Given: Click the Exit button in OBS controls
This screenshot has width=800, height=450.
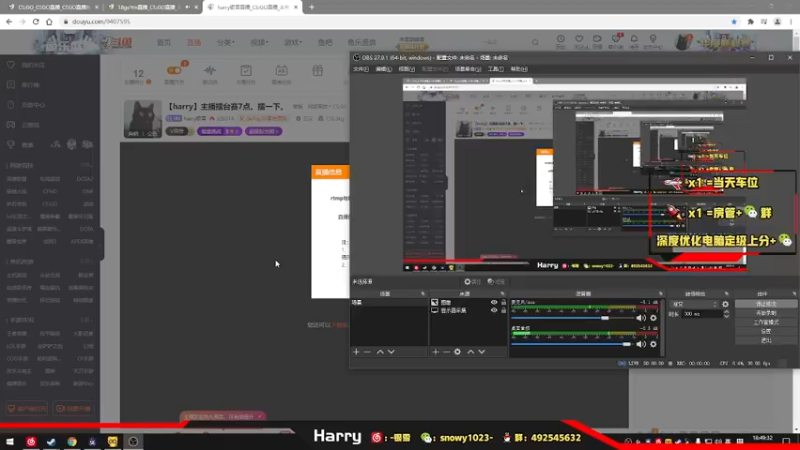Looking at the screenshot, I should (x=766, y=340).
